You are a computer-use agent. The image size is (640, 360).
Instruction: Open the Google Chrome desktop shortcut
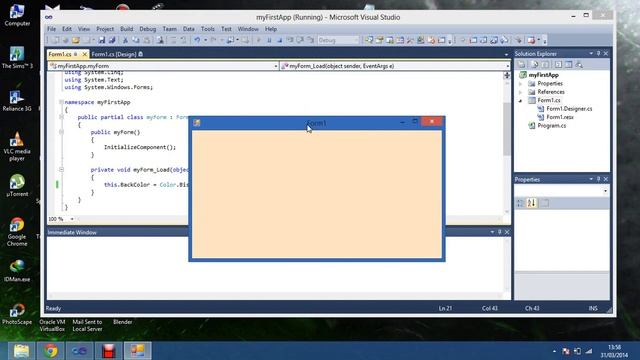point(17,231)
